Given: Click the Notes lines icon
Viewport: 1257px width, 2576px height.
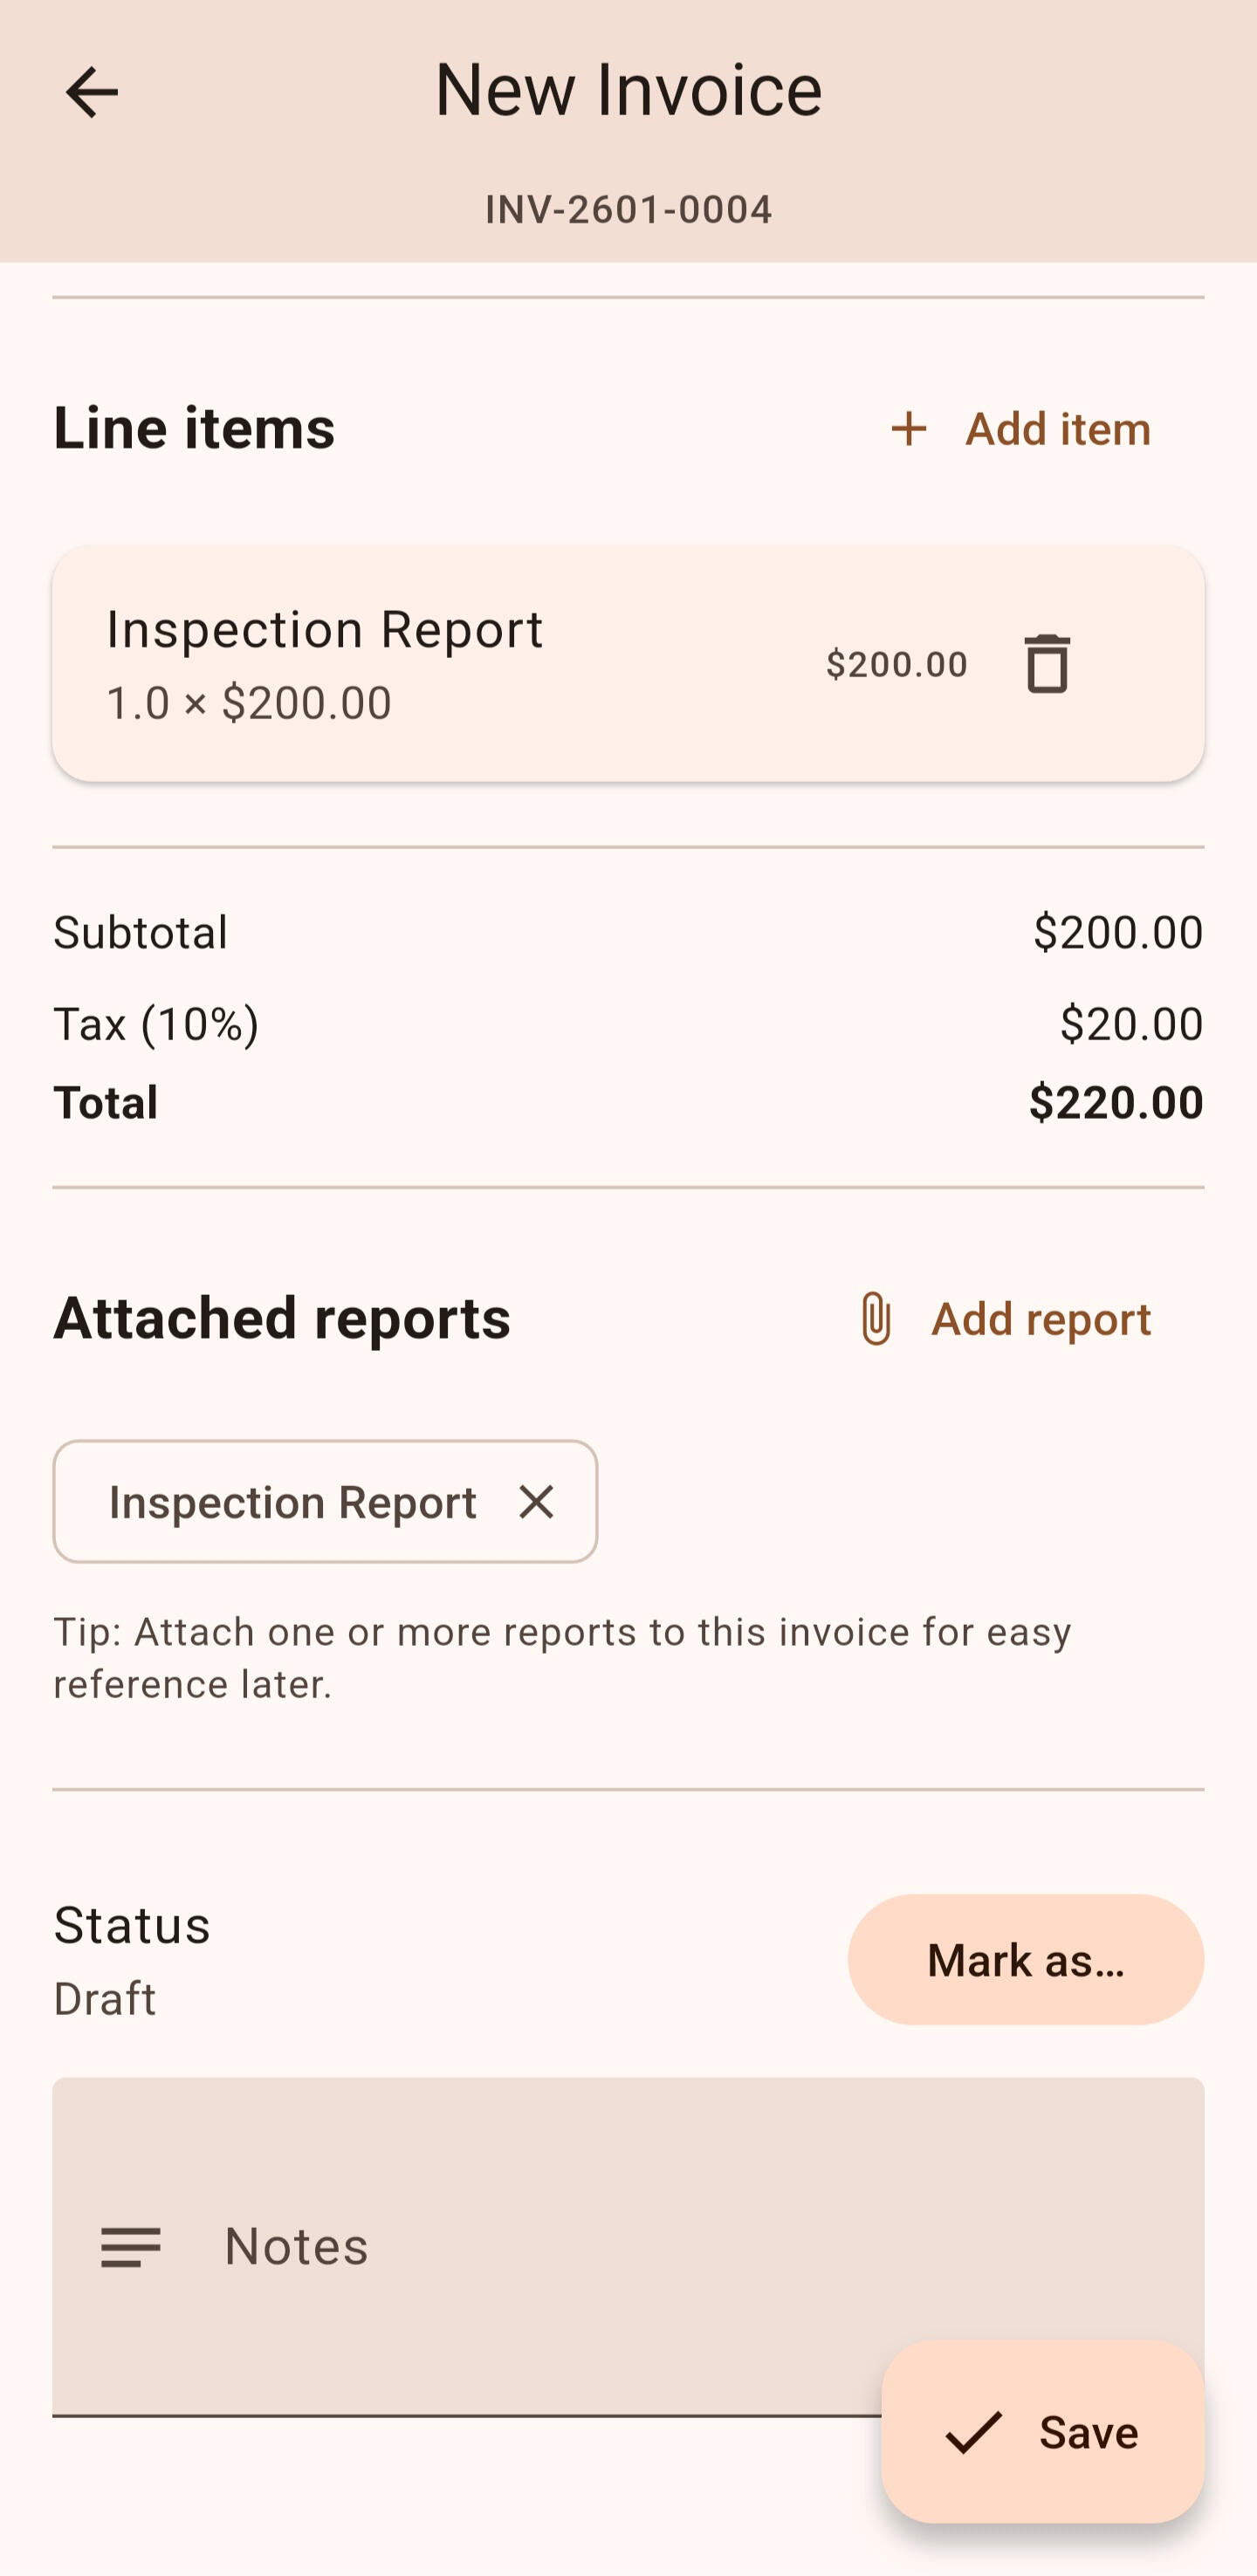Looking at the screenshot, I should (x=131, y=2247).
